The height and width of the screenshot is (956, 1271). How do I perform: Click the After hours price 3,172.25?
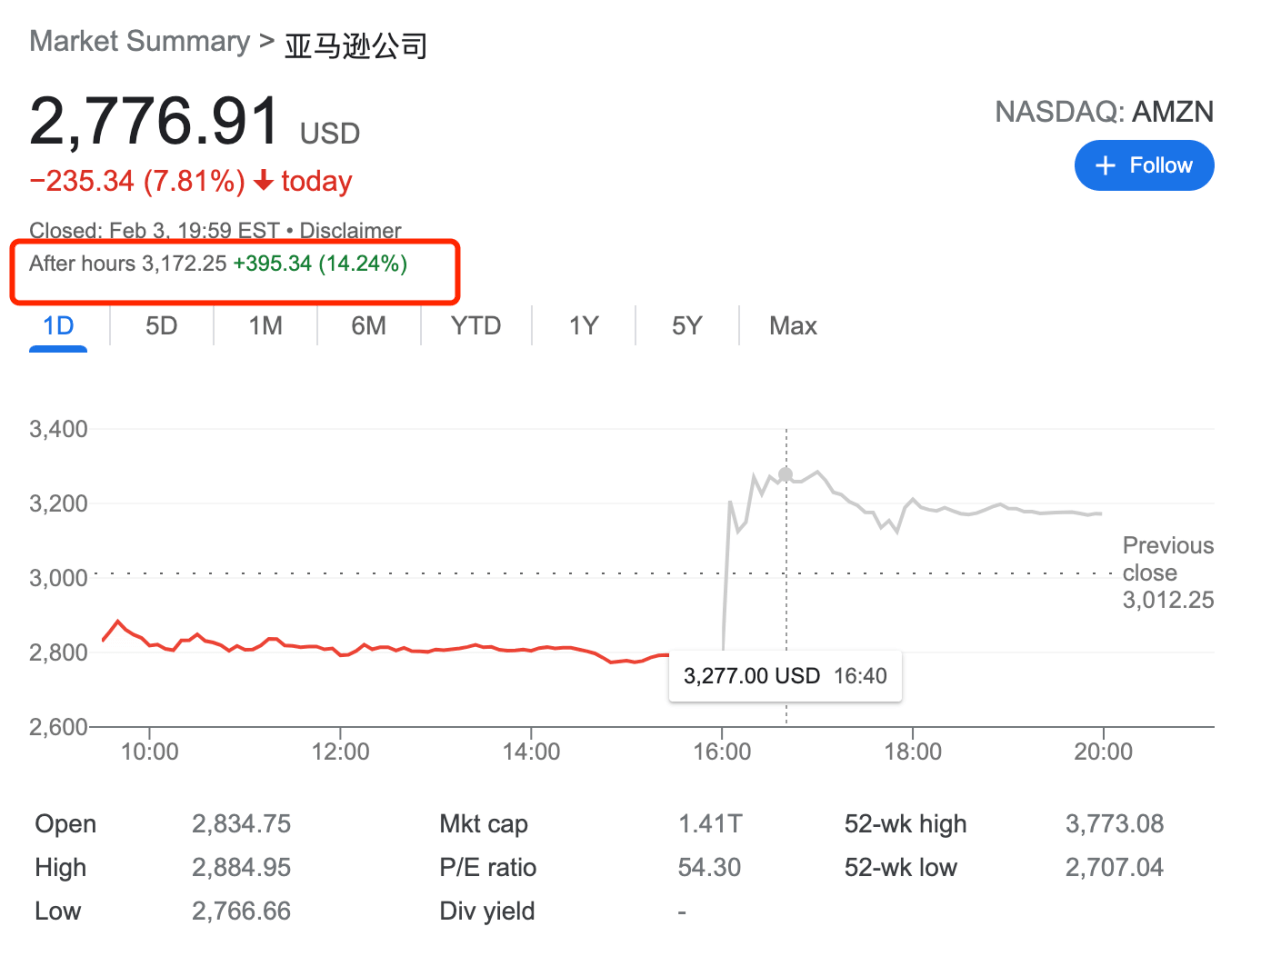pos(184,264)
